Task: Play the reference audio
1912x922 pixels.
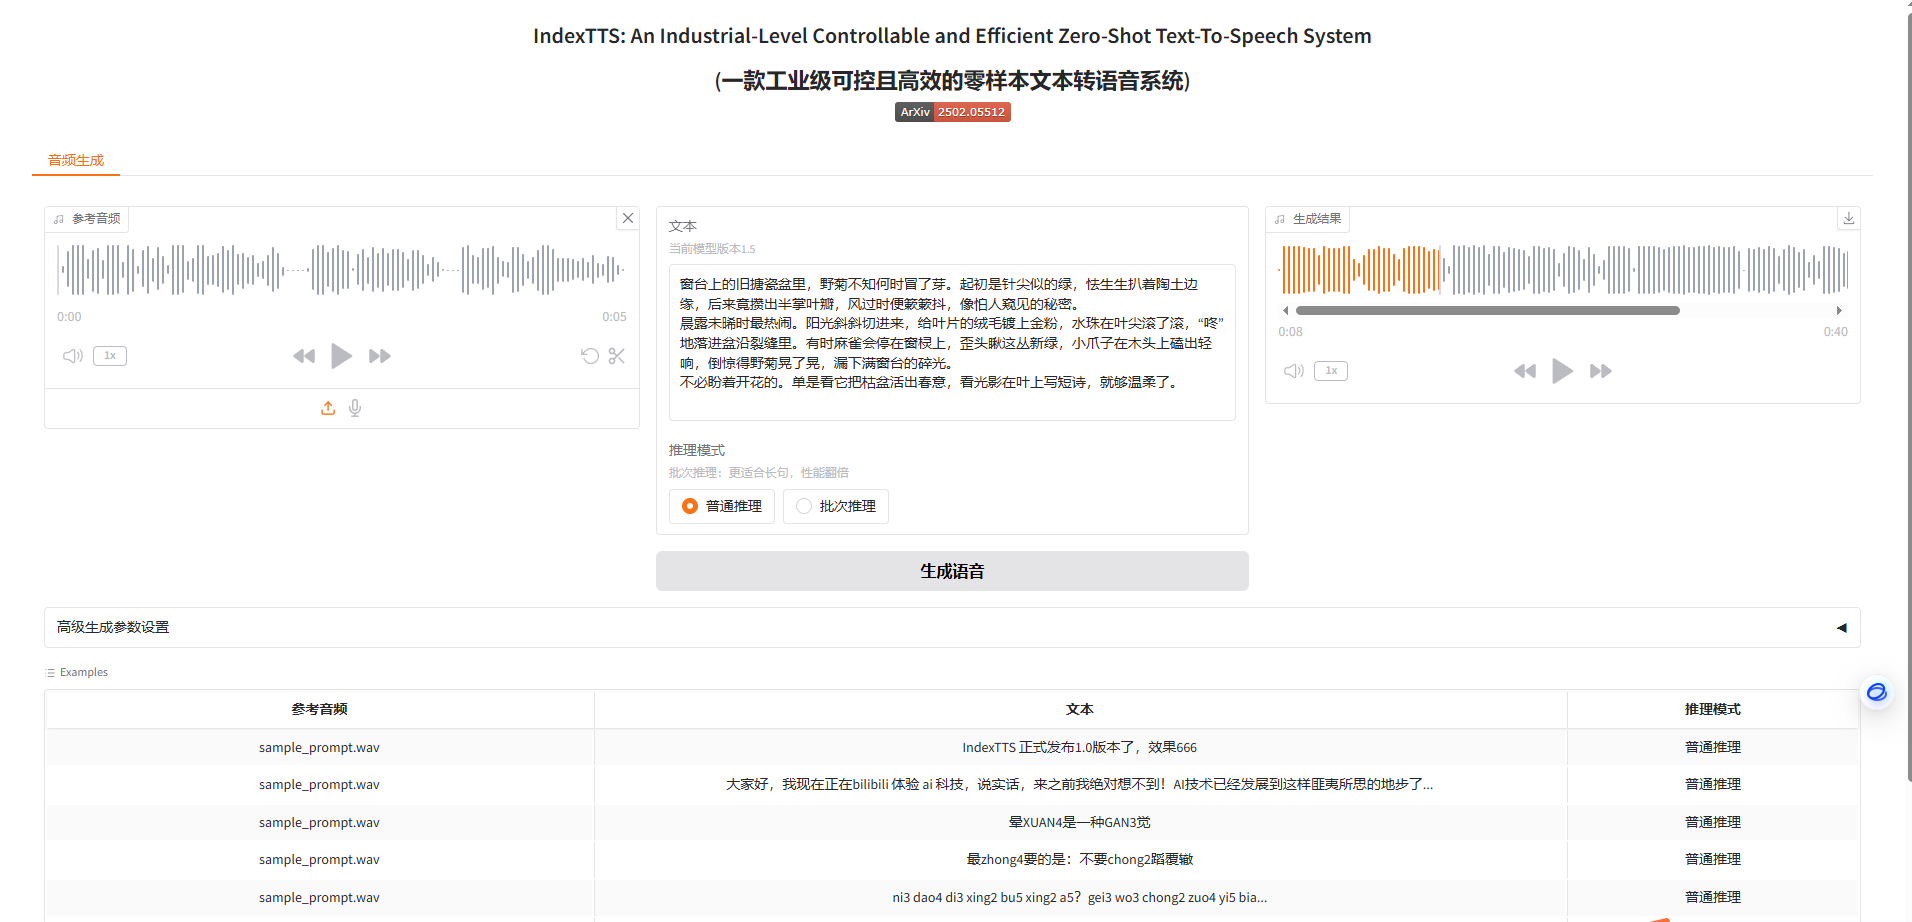Action: click(x=341, y=356)
